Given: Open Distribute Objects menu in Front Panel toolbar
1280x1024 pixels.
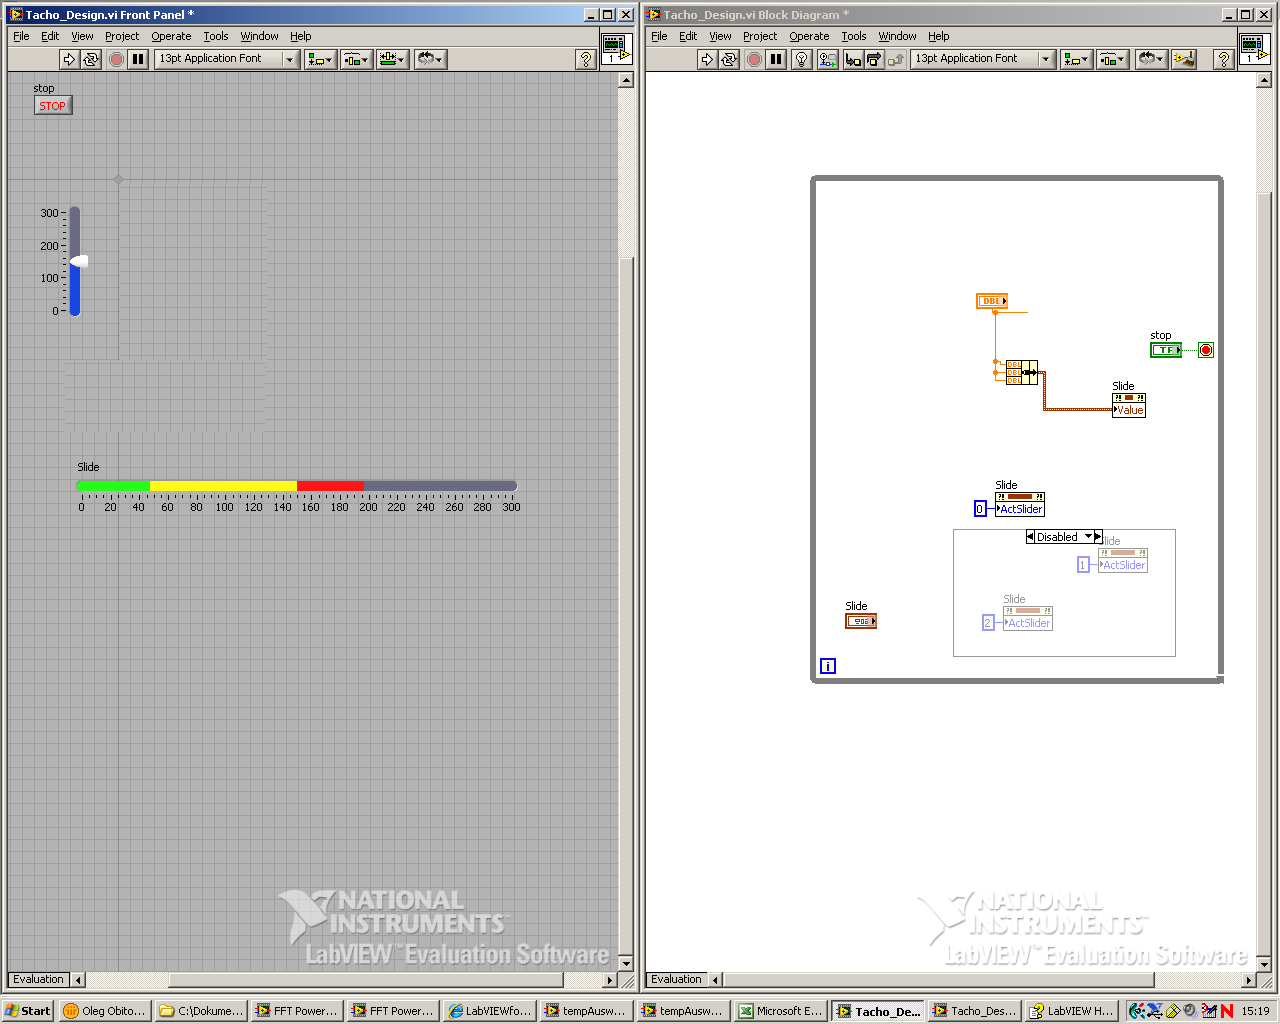Looking at the screenshot, I should [x=356, y=59].
